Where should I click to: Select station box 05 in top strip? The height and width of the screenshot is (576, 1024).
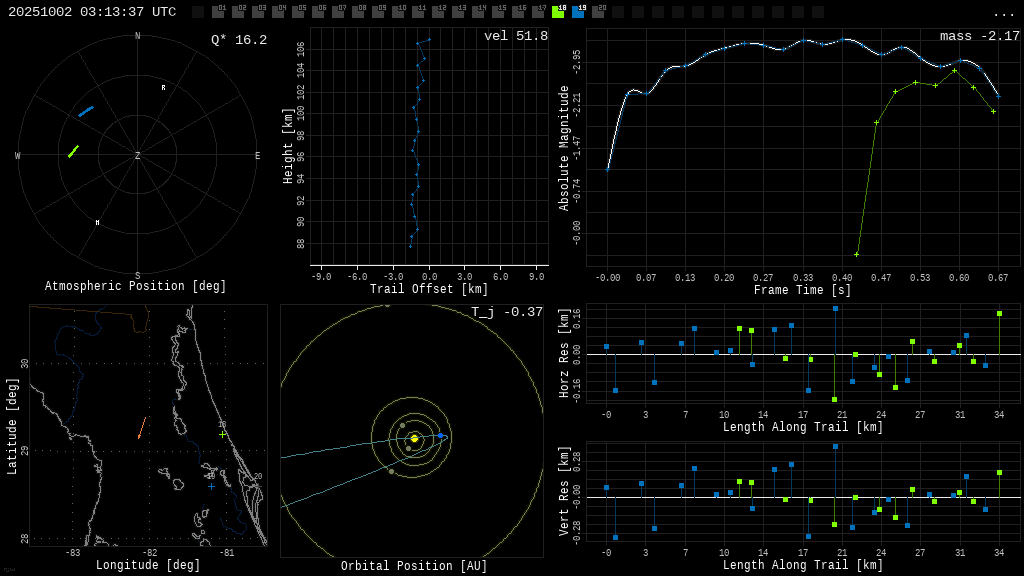pos(298,12)
